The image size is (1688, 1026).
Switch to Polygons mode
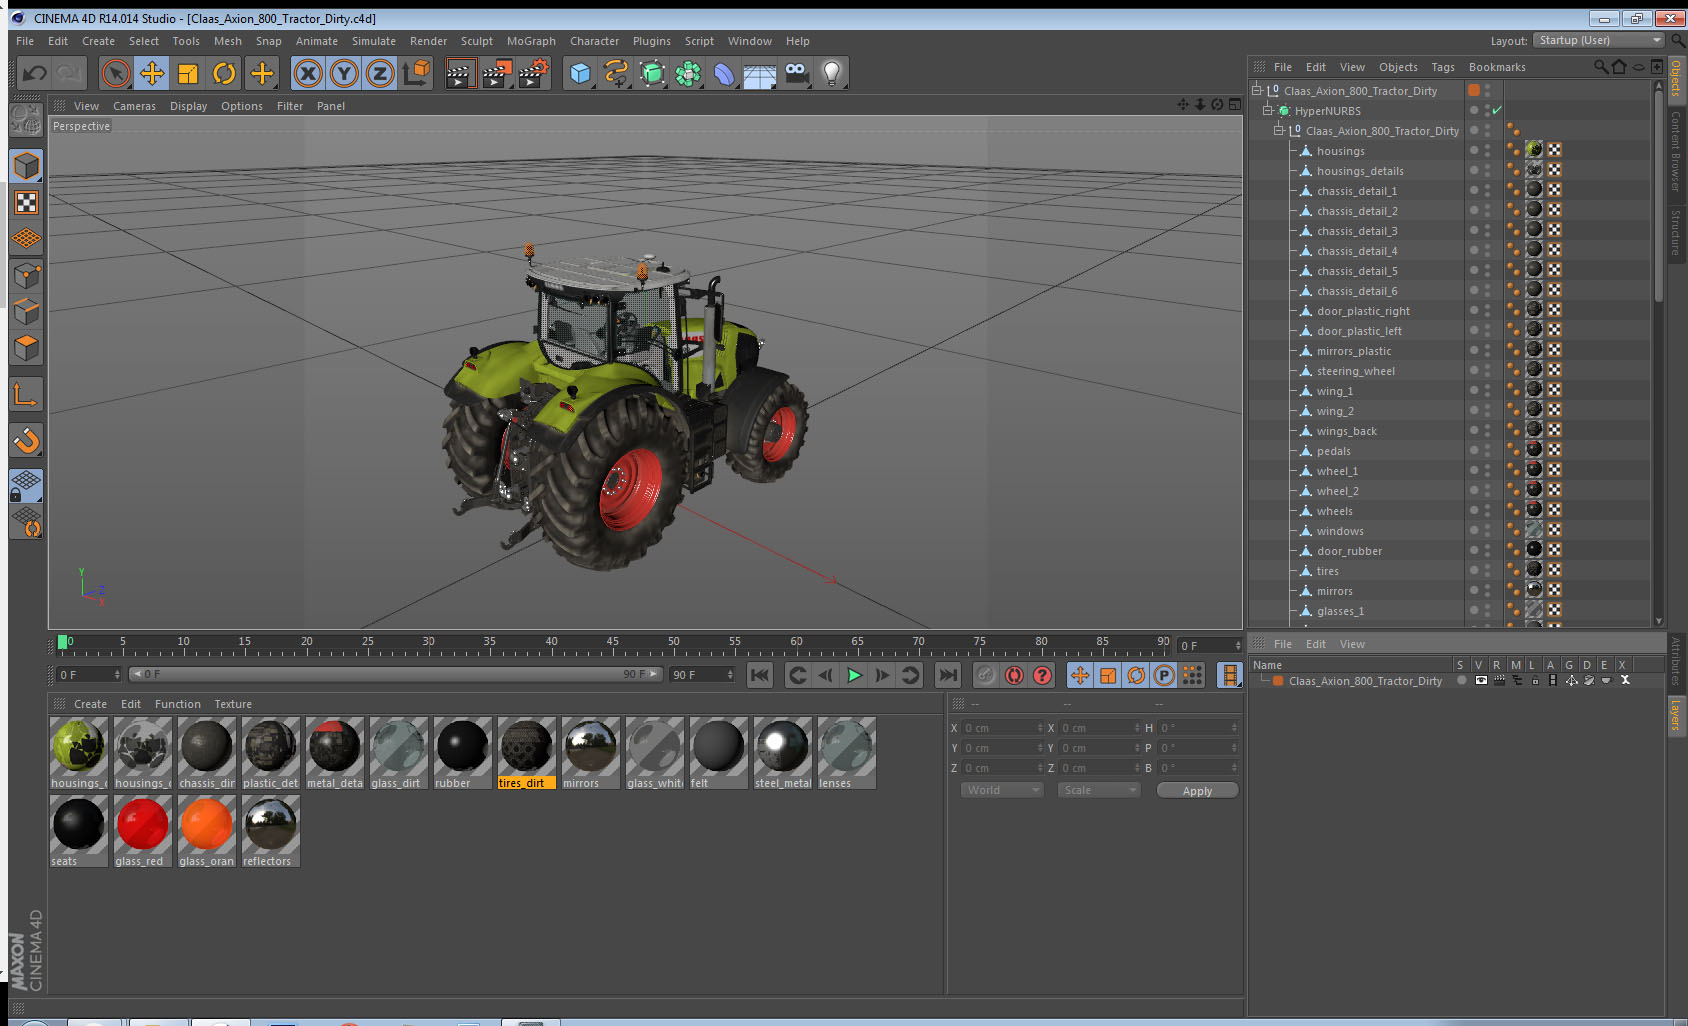(x=26, y=348)
